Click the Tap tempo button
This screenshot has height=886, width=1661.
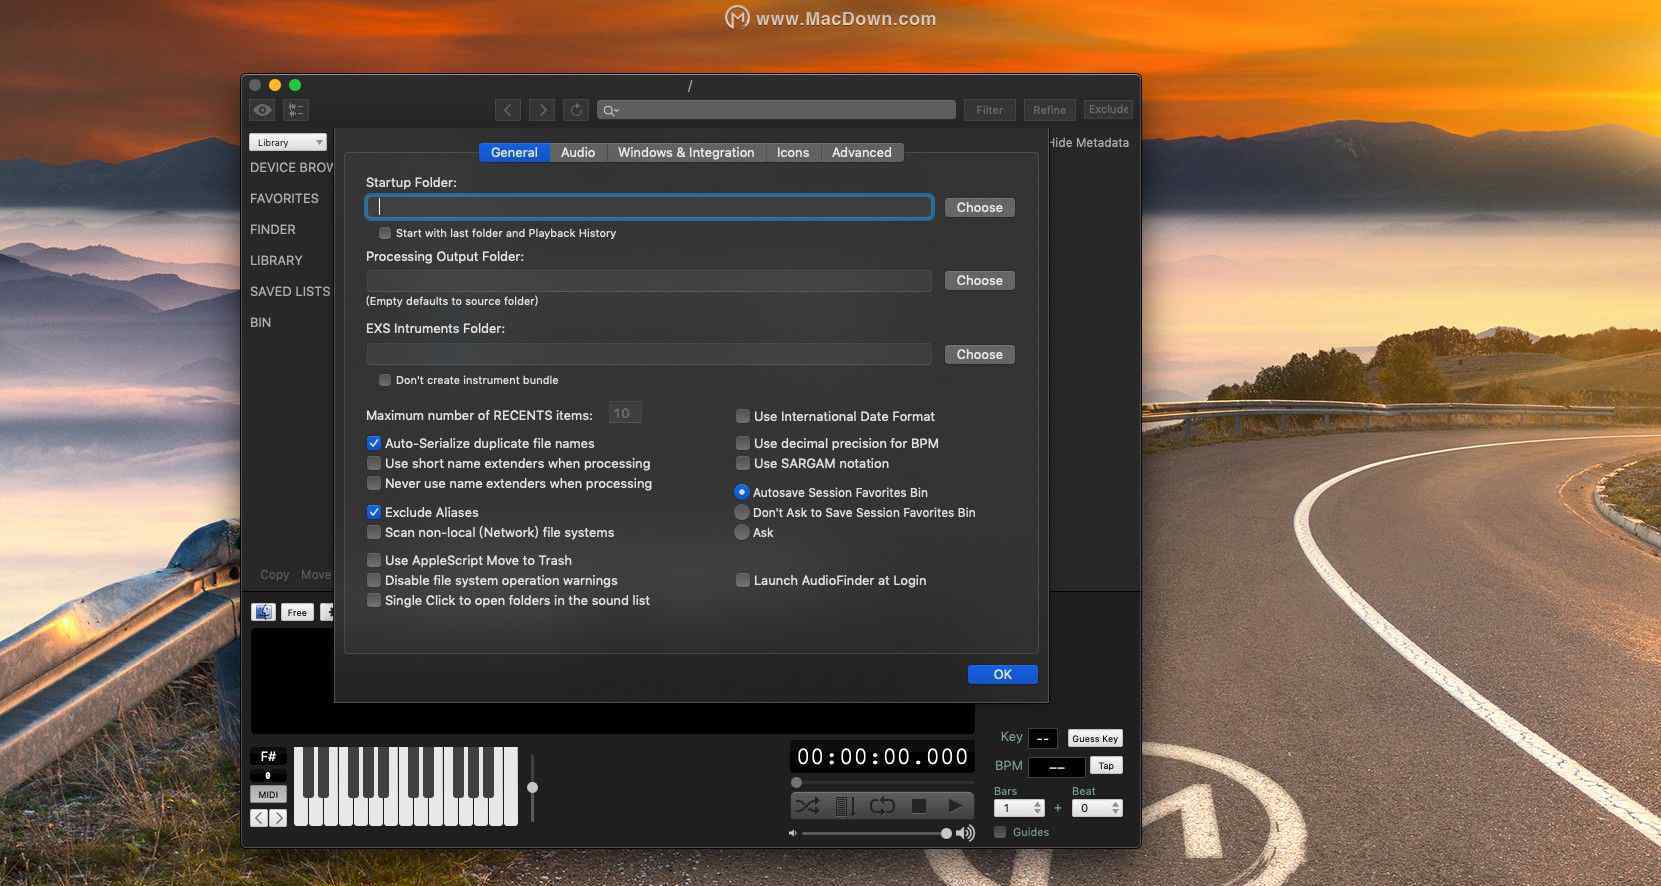tap(1106, 765)
